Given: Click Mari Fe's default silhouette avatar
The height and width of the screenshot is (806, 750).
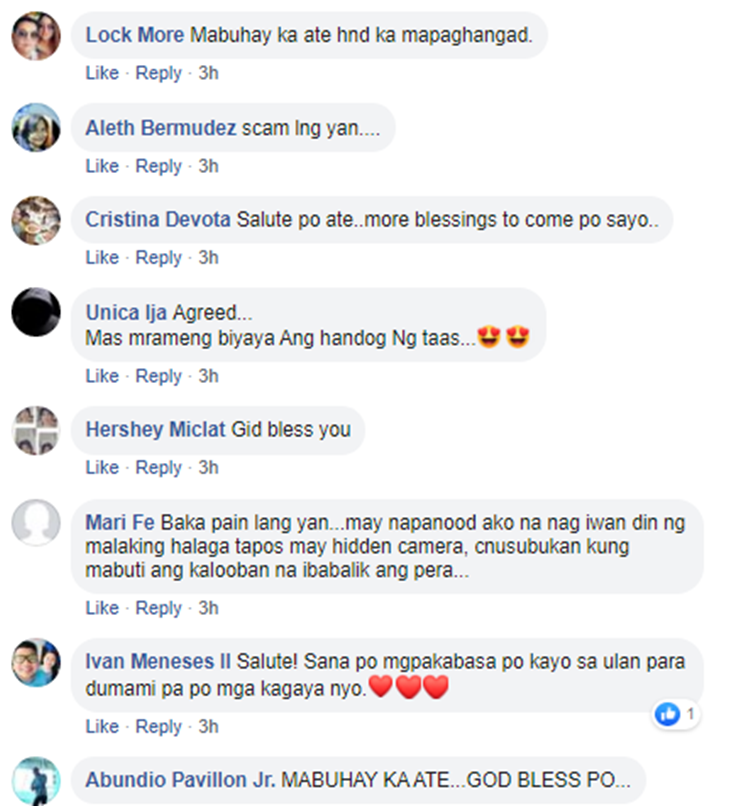Looking at the screenshot, I should (x=36, y=522).
